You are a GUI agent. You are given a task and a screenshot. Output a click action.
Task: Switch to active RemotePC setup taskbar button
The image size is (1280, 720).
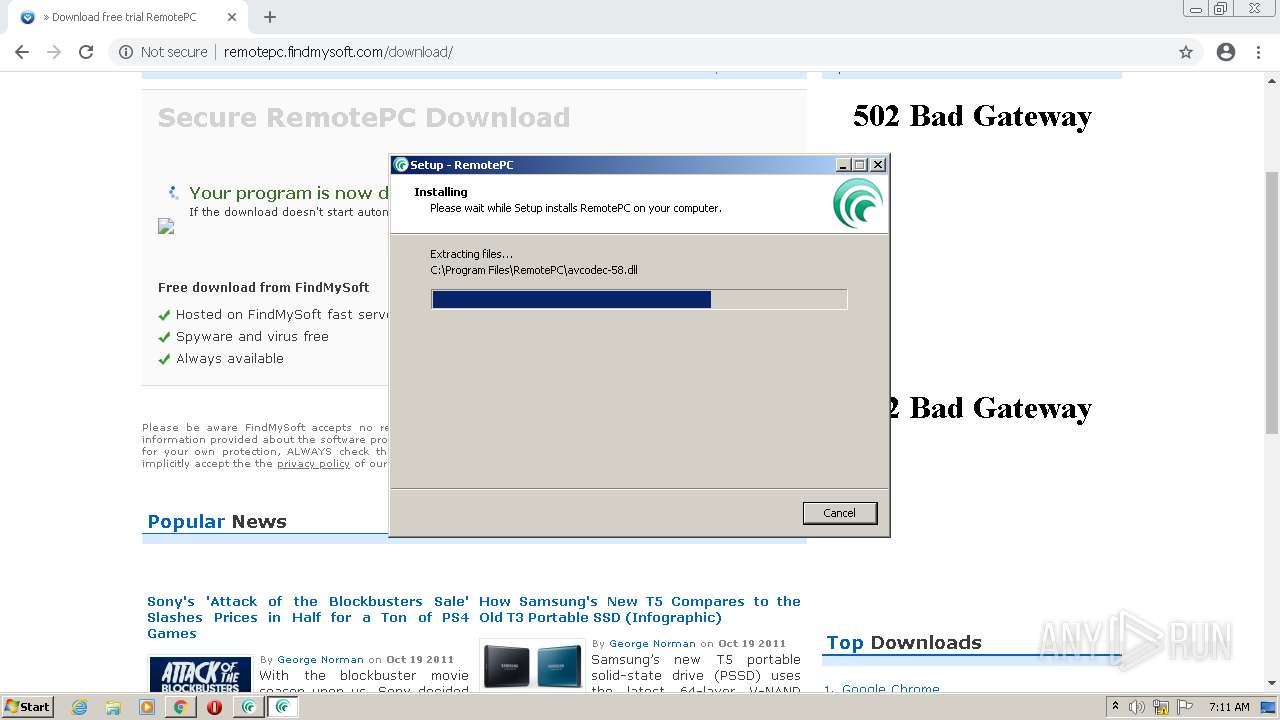pos(283,707)
